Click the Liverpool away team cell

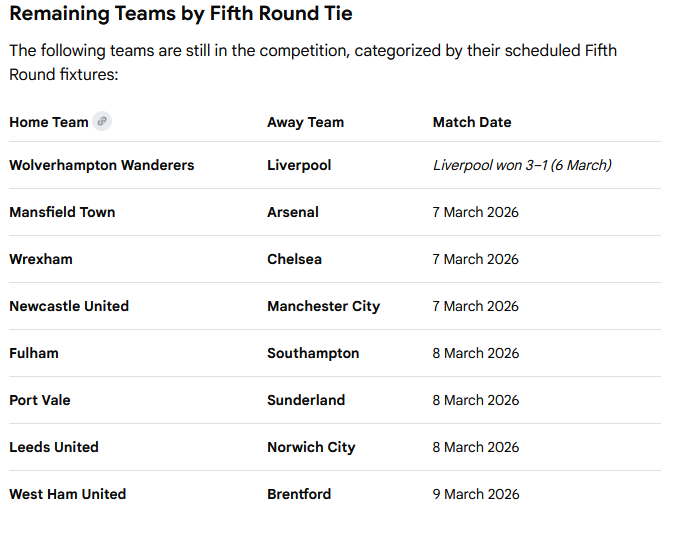pyautogui.click(x=299, y=165)
